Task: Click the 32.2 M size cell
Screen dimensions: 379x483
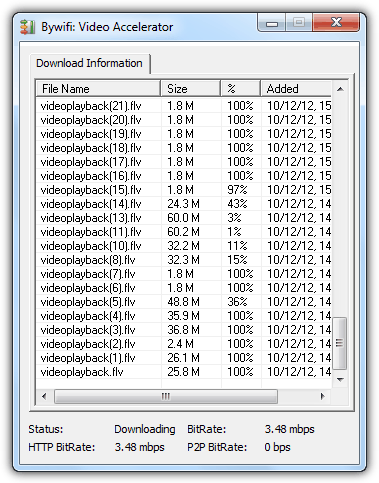Action: 183,246
